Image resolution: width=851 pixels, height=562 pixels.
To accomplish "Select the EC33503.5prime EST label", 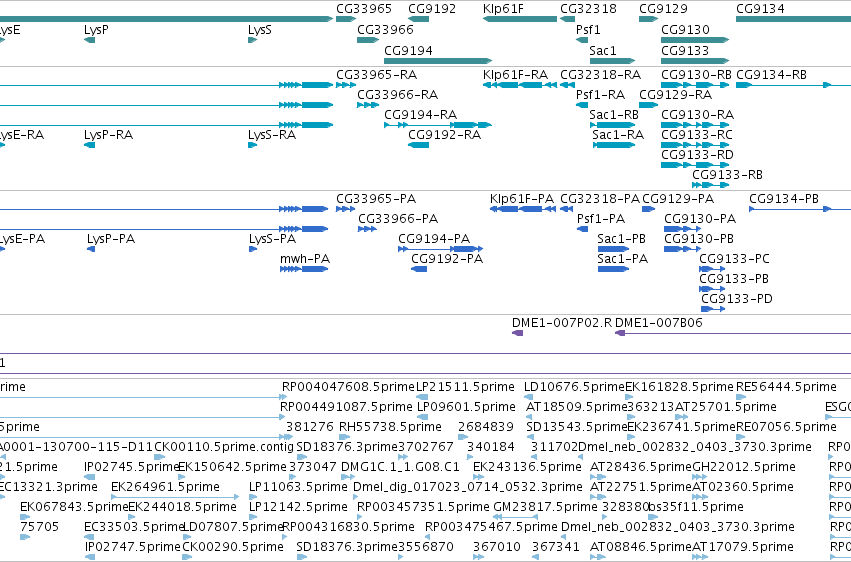I will (135, 527).
